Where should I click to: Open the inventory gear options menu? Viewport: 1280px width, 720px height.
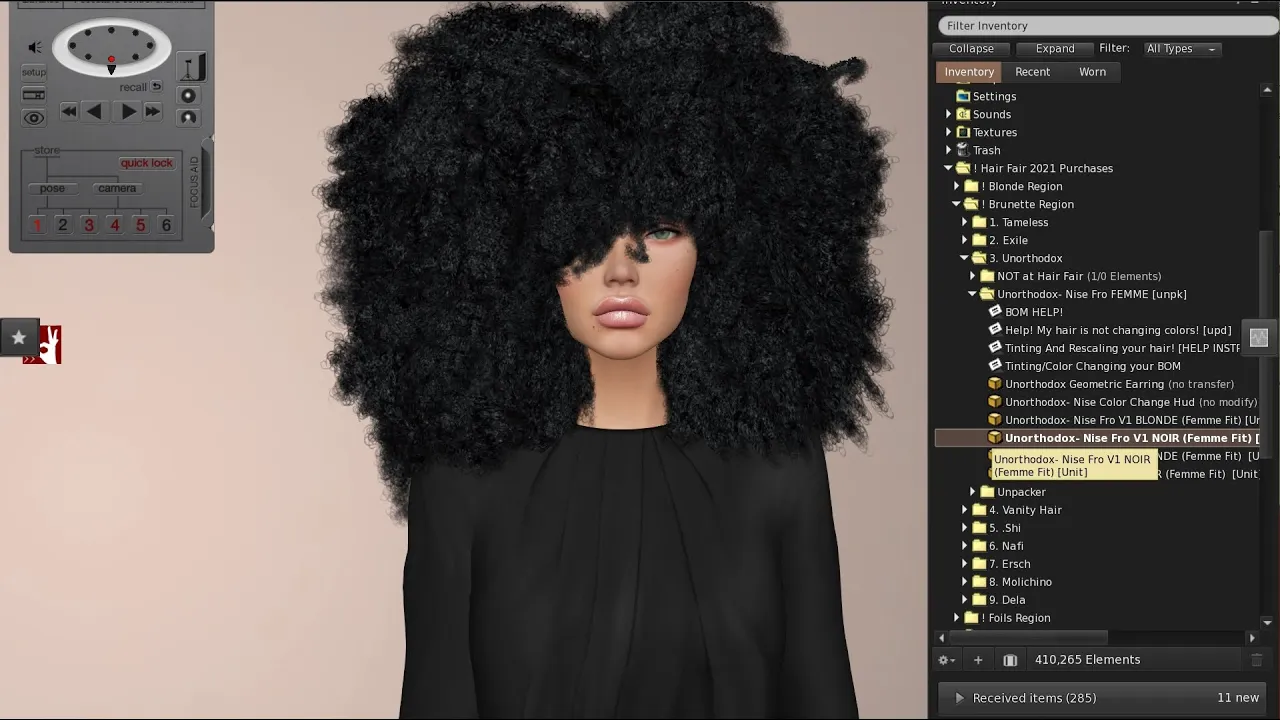pos(945,660)
